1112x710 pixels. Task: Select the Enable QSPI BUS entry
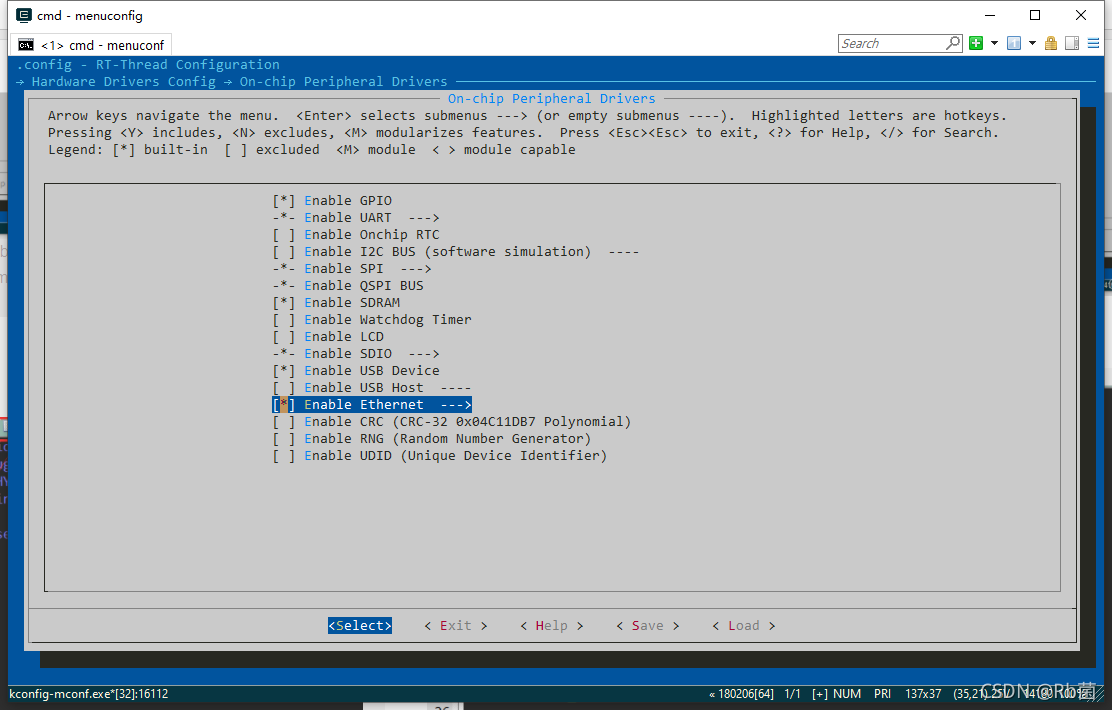pyautogui.click(x=348, y=286)
